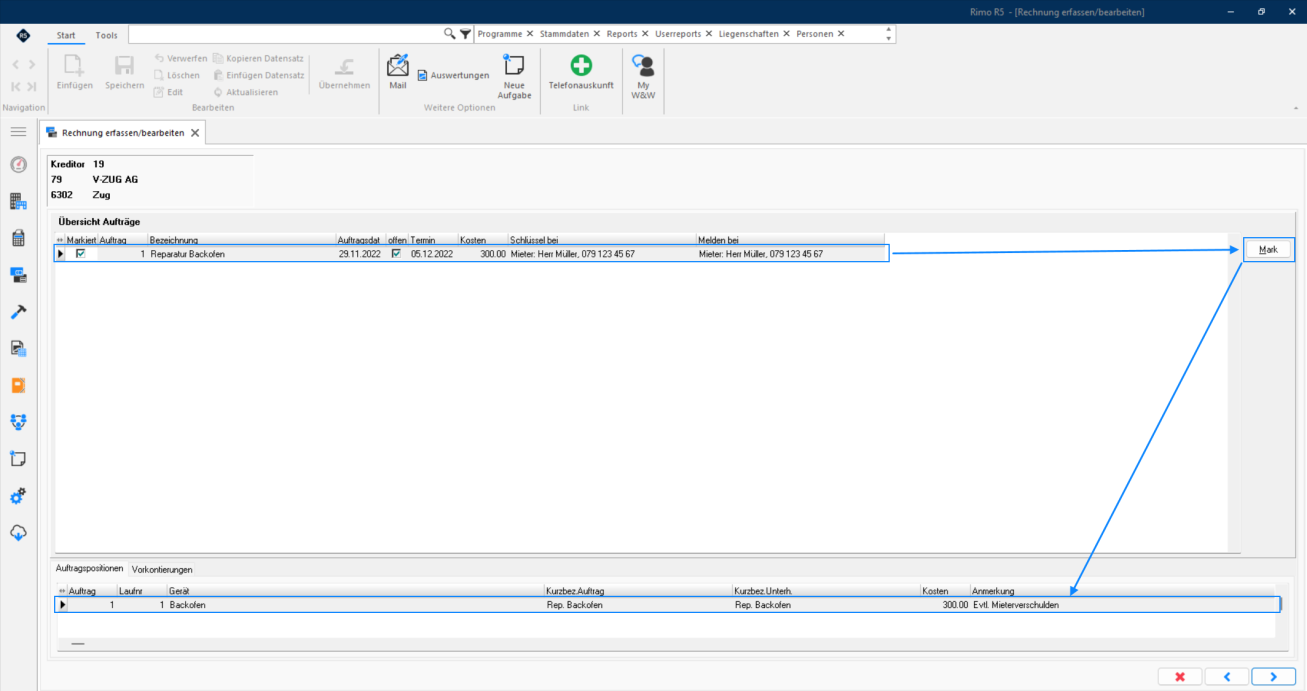Open the orange notebook icon in sidebar
This screenshot has height=691, width=1307.
tap(18, 385)
